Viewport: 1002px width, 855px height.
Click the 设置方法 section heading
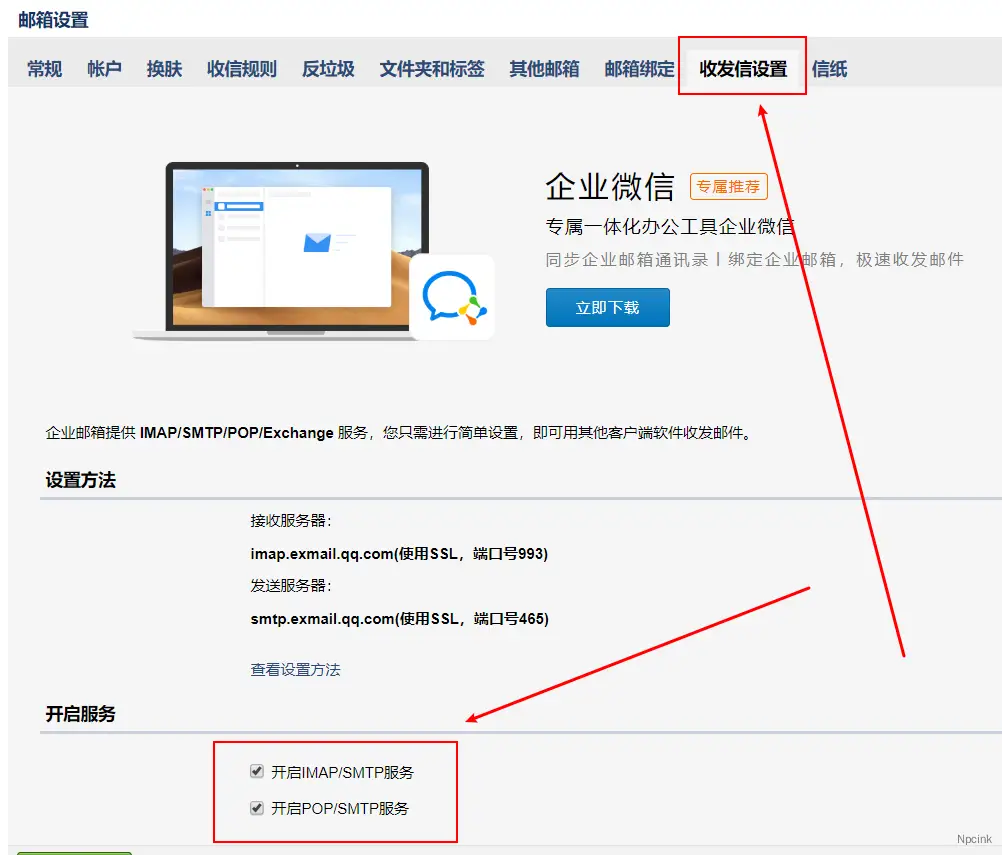pyautogui.click(x=81, y=480)
